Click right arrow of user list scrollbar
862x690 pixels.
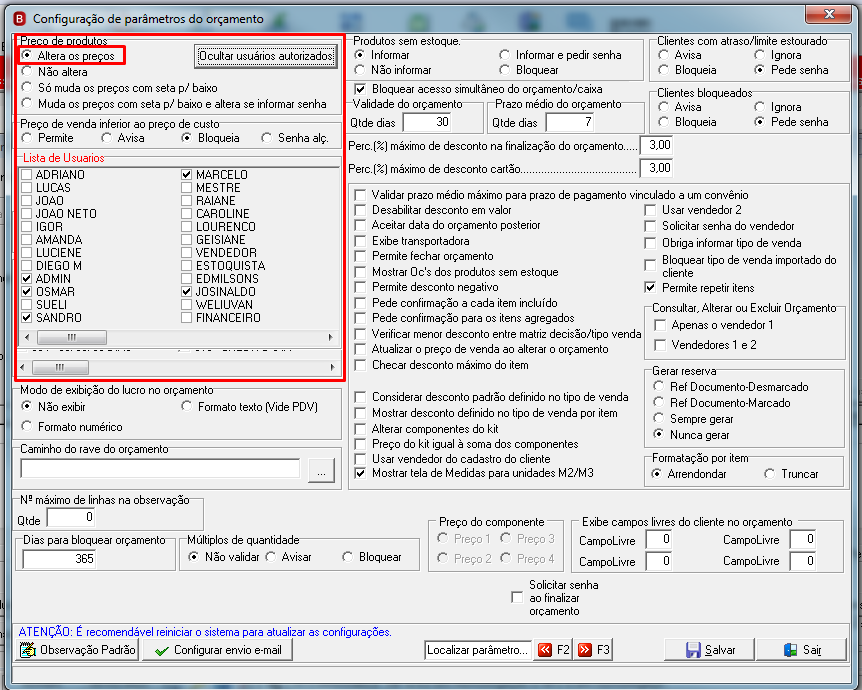coord(330,337)
